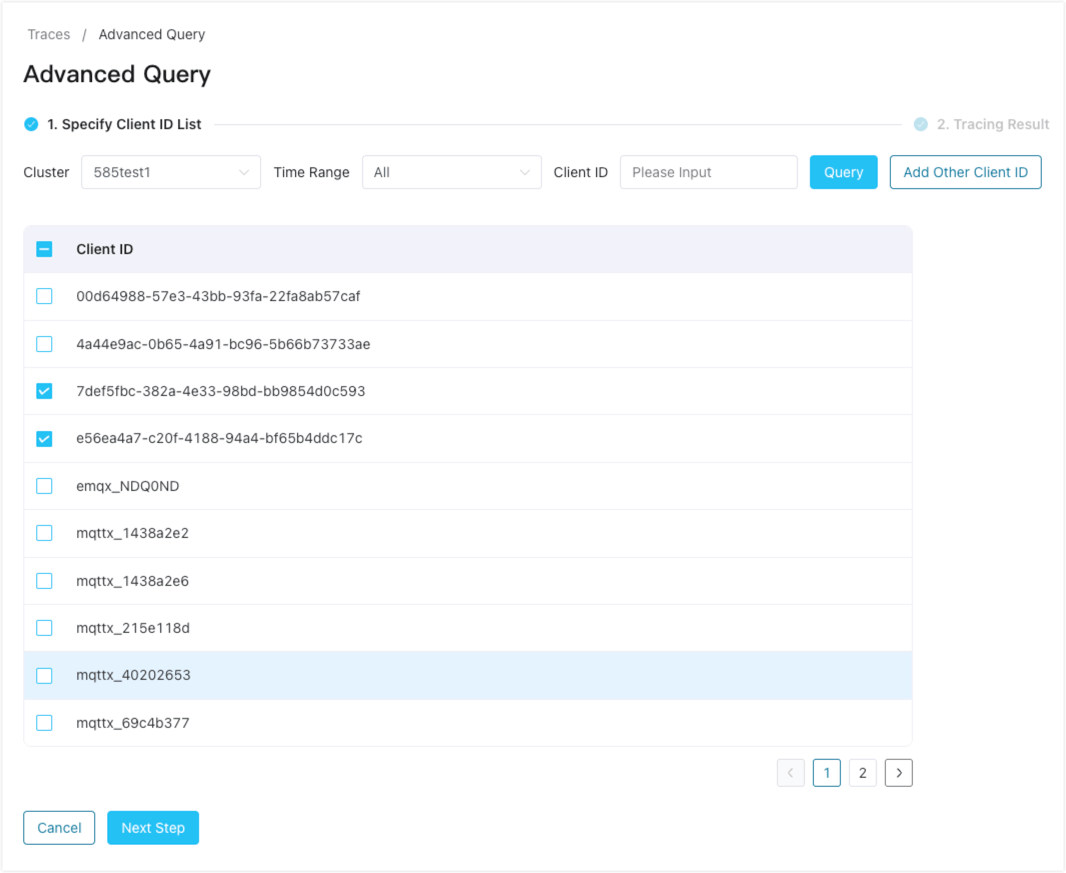Go to page 2 of results
The height and width of the screenshot is (873, 1066).
point(862,772)
